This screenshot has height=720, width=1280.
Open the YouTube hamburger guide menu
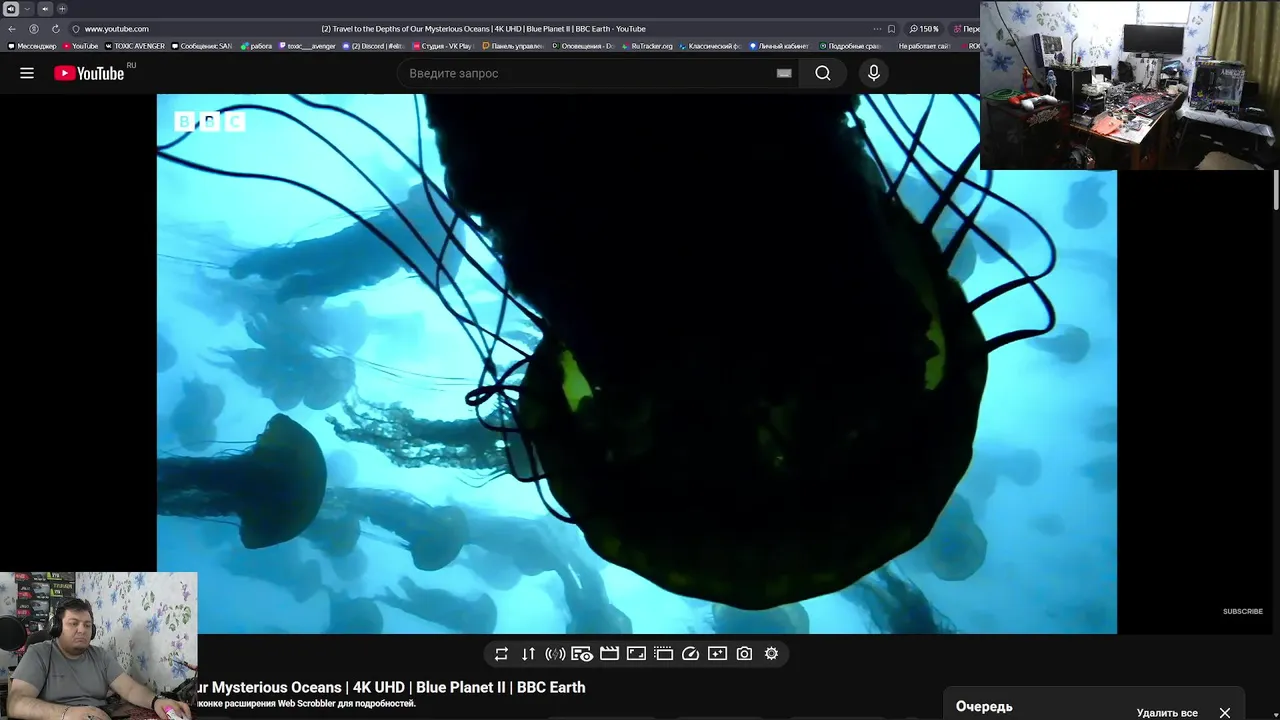click(x=27, y=73)
